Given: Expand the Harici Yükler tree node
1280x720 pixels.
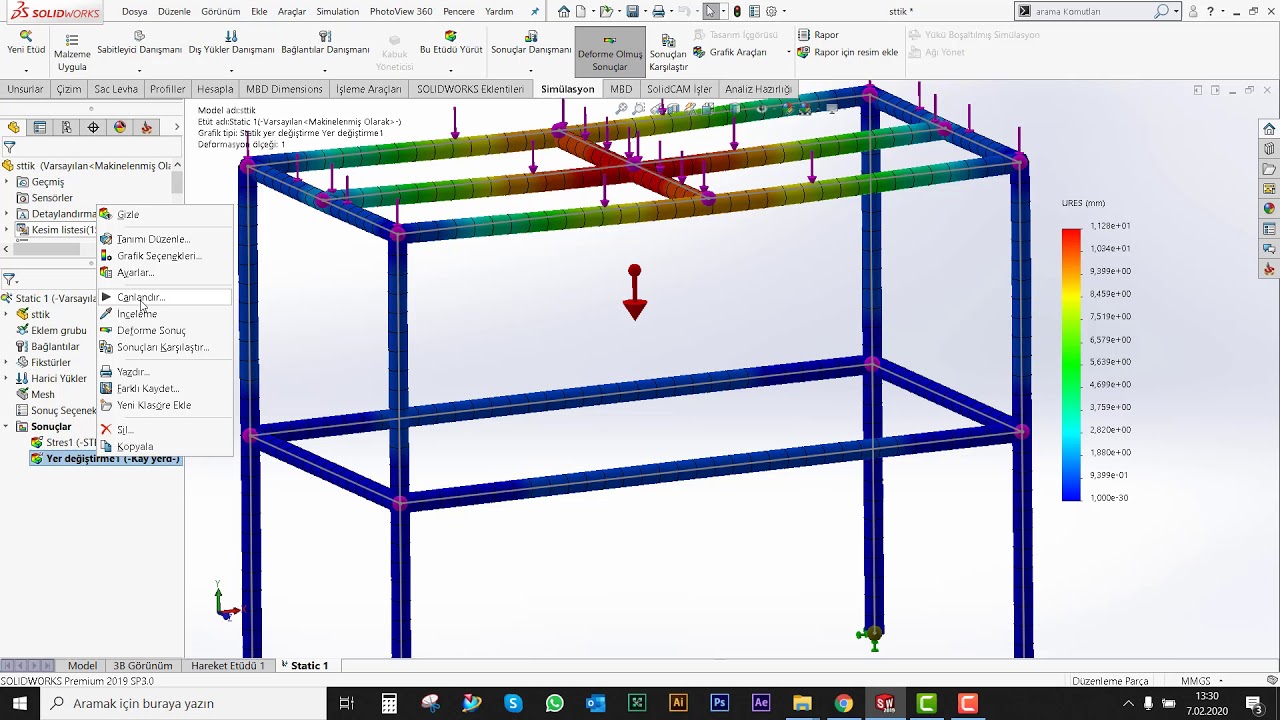Looking at the screenshot, I should 7,378.
